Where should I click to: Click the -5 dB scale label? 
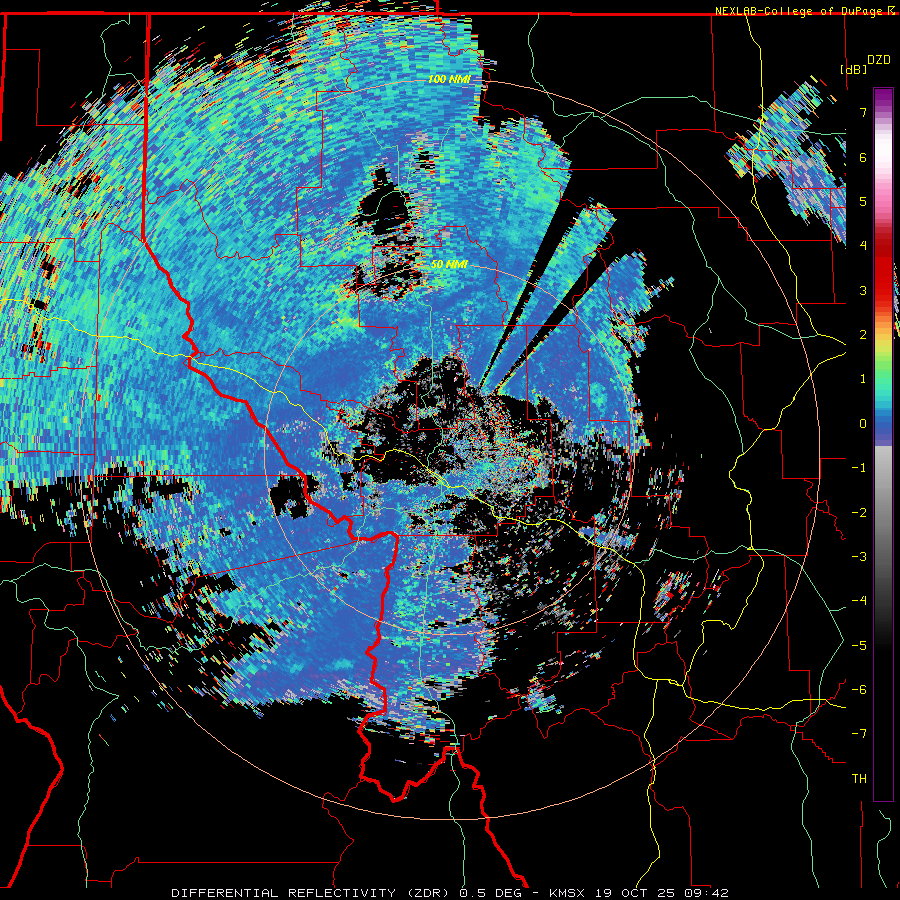coord(859,646)
